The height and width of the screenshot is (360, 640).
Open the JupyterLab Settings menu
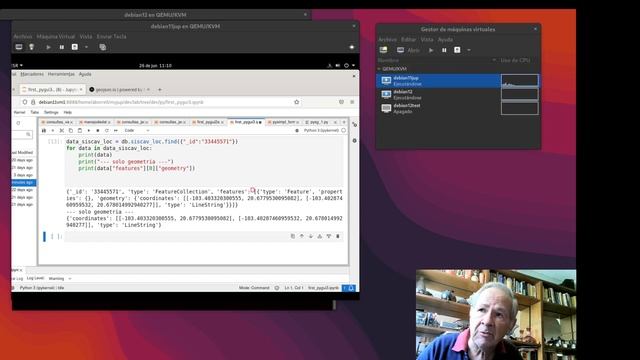[x=51, y=112]
